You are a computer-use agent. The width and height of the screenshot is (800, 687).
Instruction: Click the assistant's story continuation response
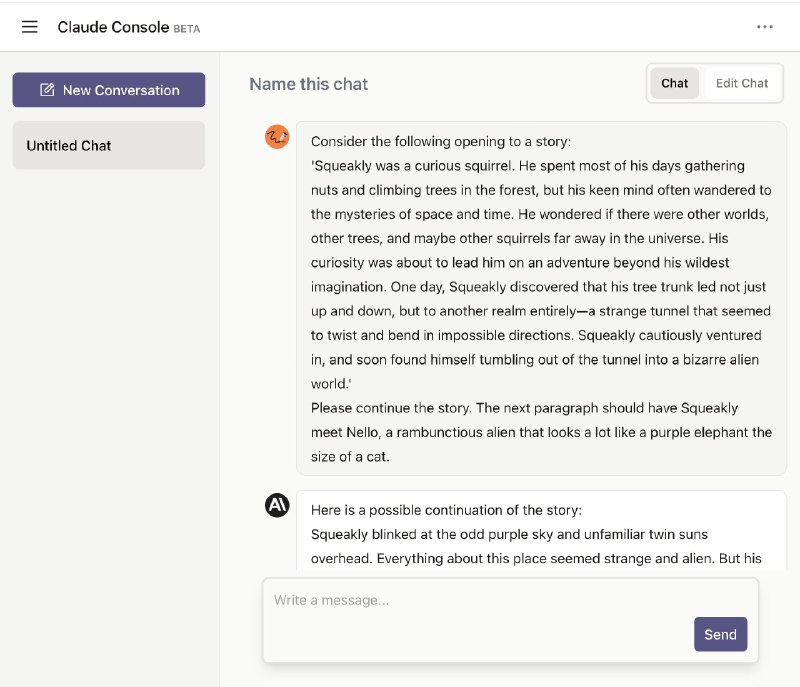coord(541,530)
